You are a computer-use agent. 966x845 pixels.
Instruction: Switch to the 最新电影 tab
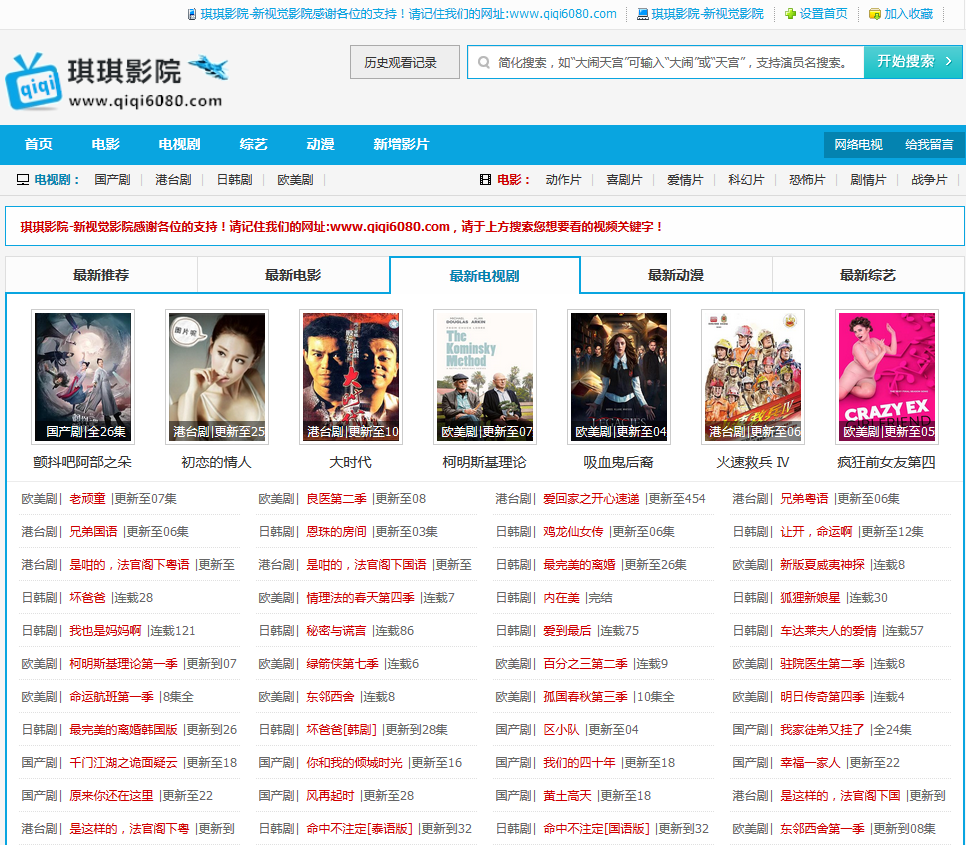tap(293, 275)
